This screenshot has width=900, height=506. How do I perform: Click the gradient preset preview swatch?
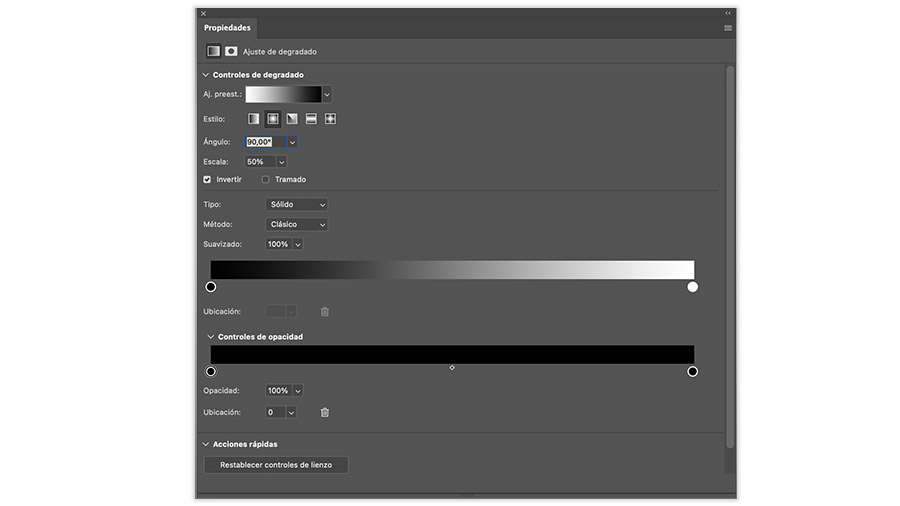click(284, 94)
